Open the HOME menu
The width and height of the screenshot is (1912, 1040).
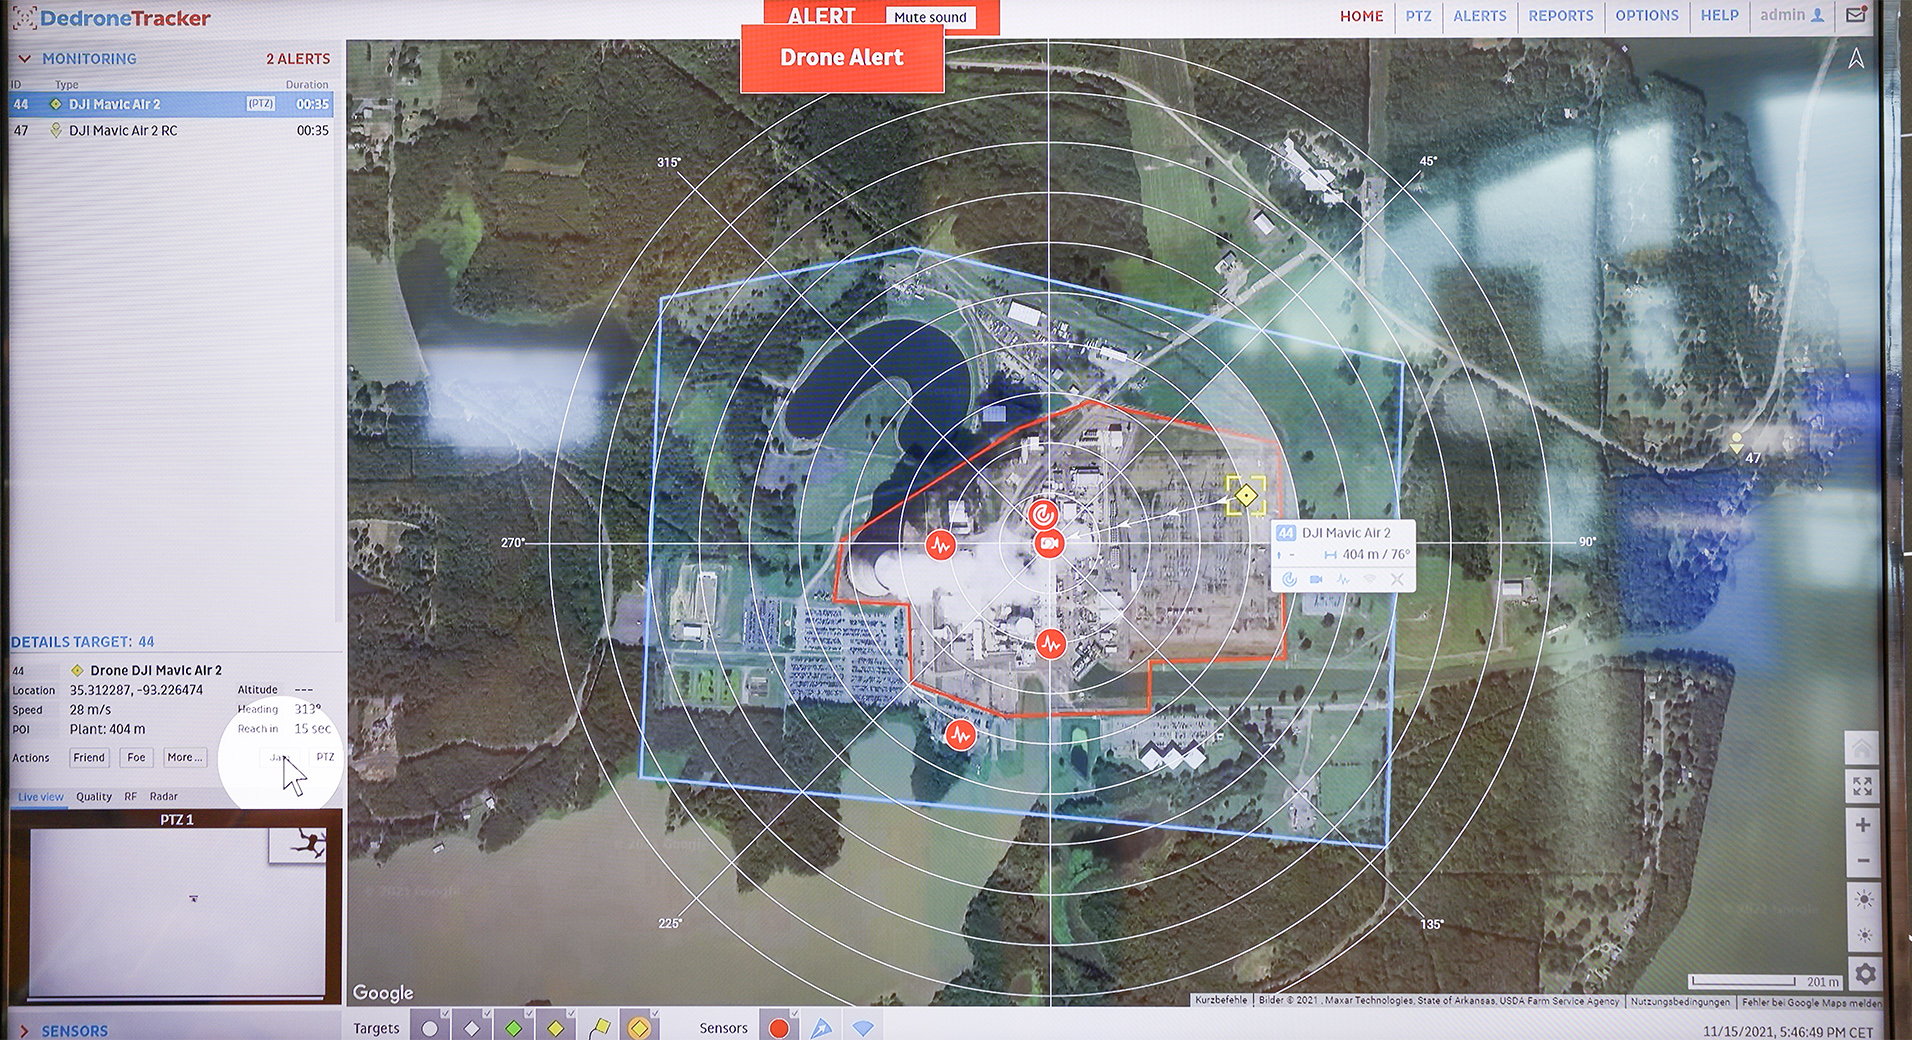[x=1361, y=16]
